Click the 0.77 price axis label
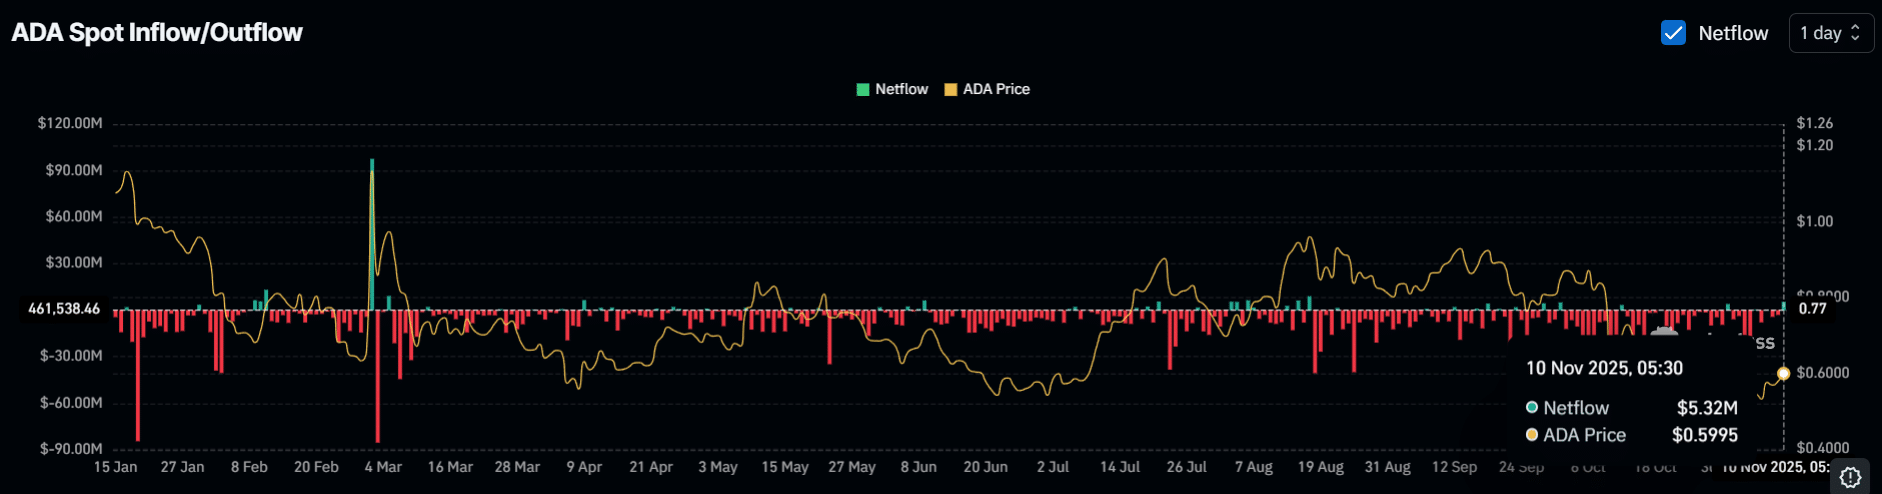 pyautogui.click(x=1813, y=308)
